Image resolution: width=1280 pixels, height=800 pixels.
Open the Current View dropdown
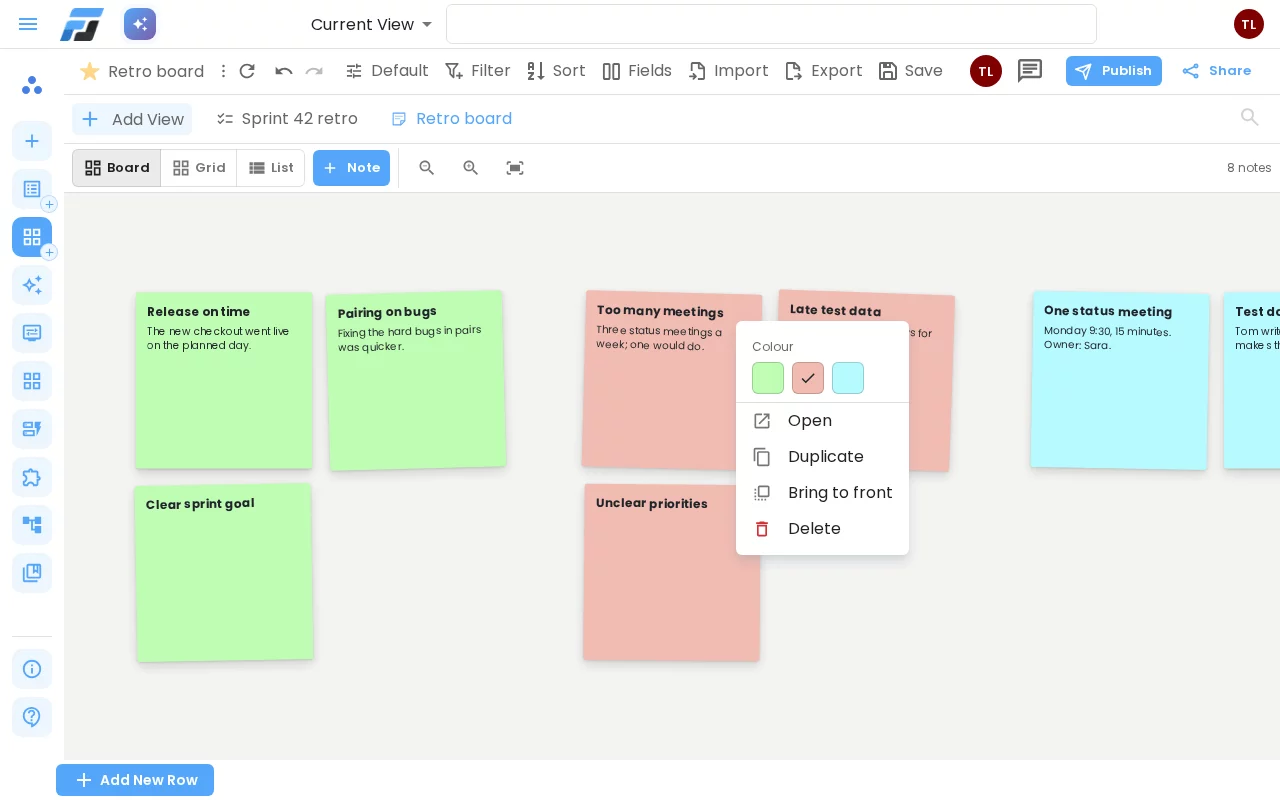point(372,24)
